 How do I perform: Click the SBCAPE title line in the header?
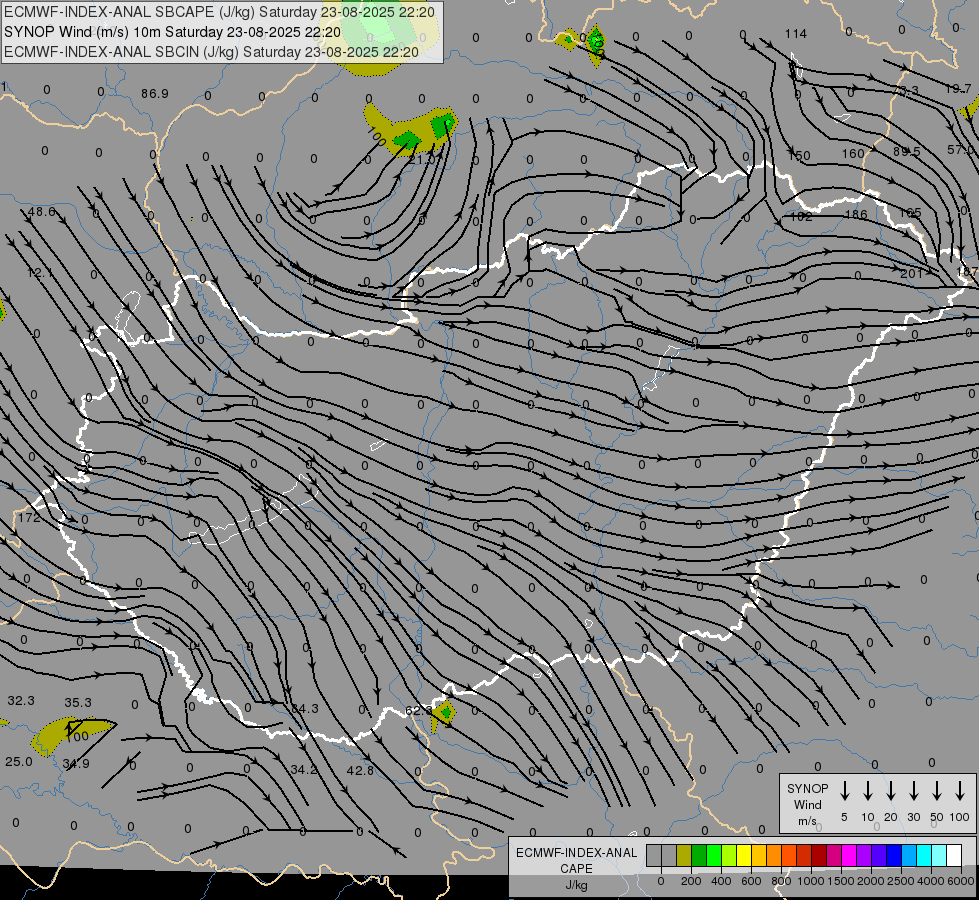click(x=219, y=12)
